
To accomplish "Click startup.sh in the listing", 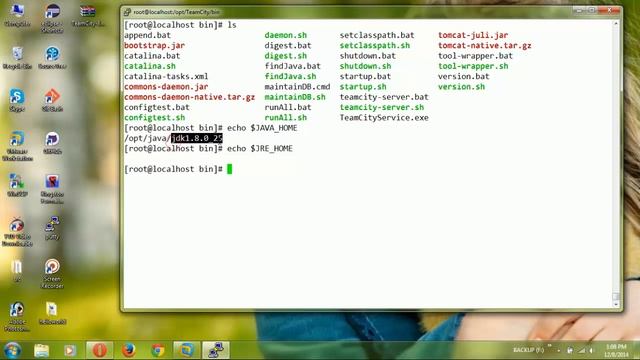I will tap(363, 87).
